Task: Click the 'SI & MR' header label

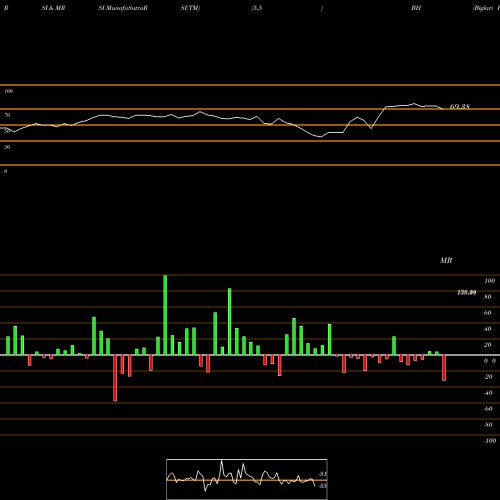Action: coord(53,8)
